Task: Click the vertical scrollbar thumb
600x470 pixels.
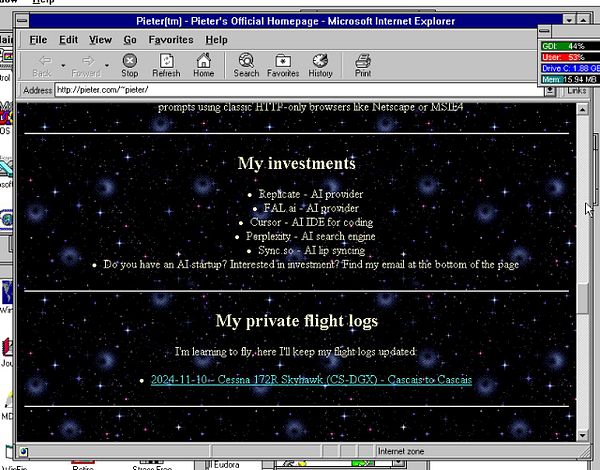Action: [582, 299]
